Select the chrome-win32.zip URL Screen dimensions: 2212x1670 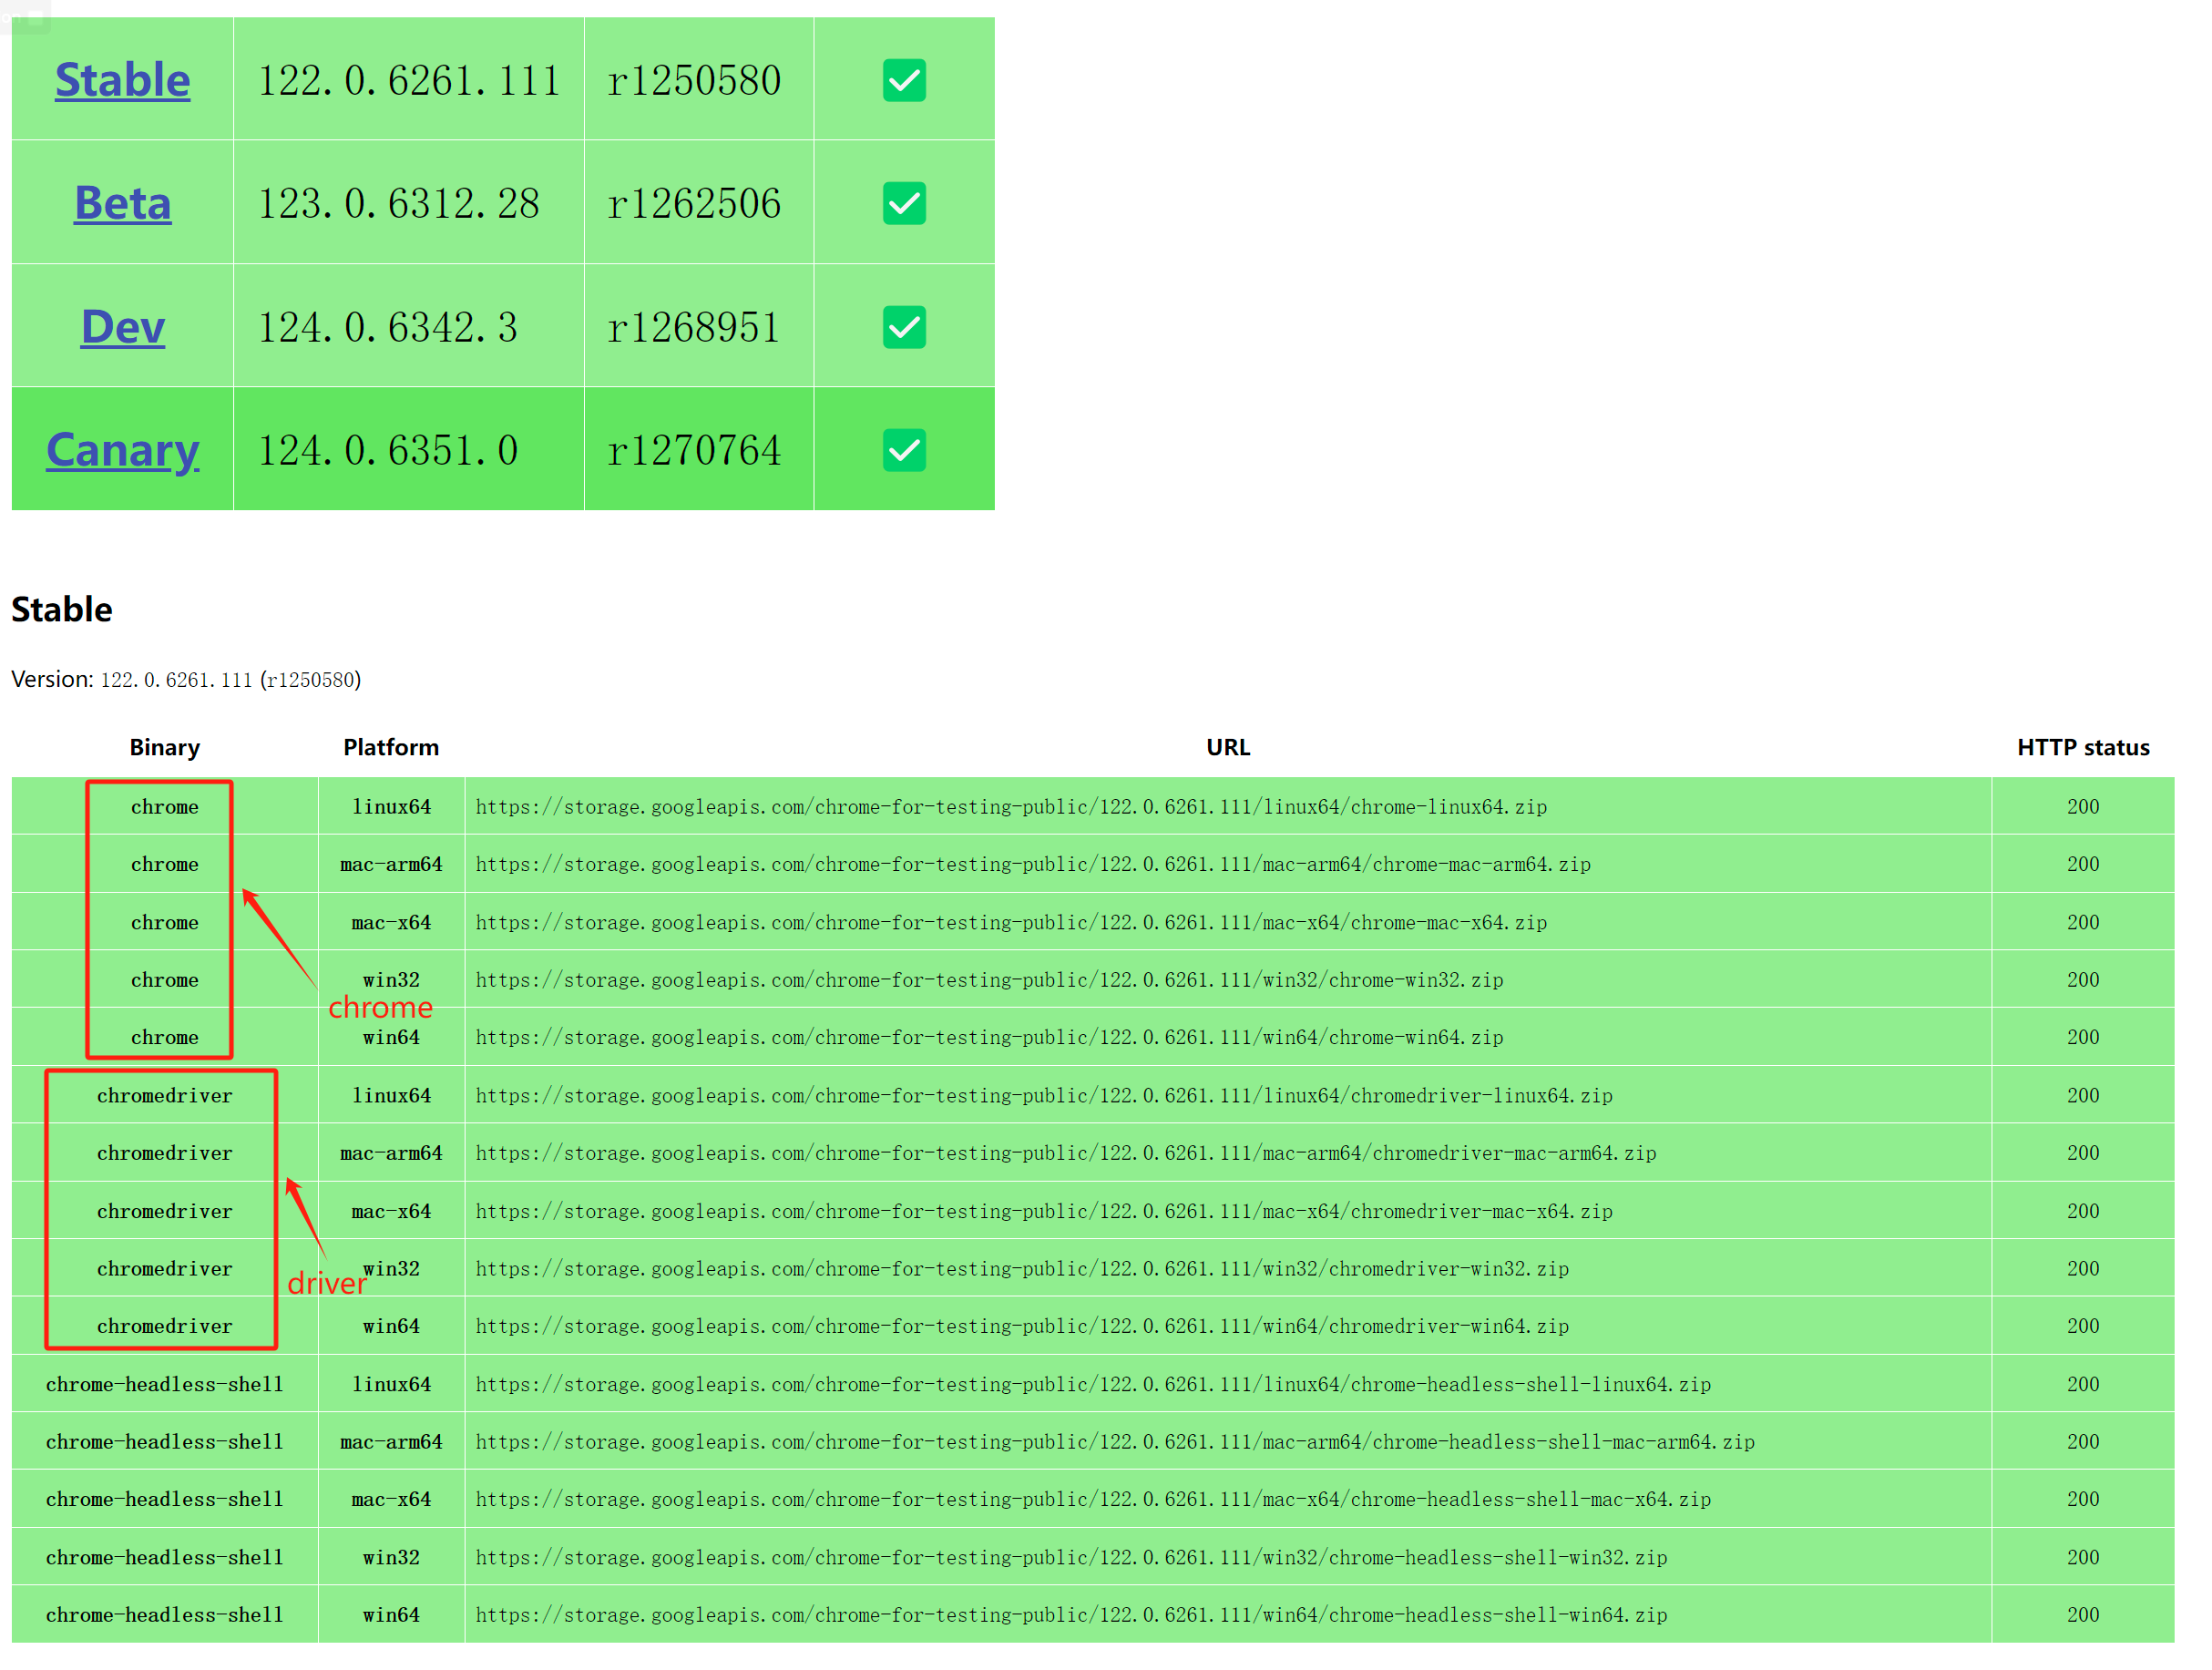[x=989, y=980]
